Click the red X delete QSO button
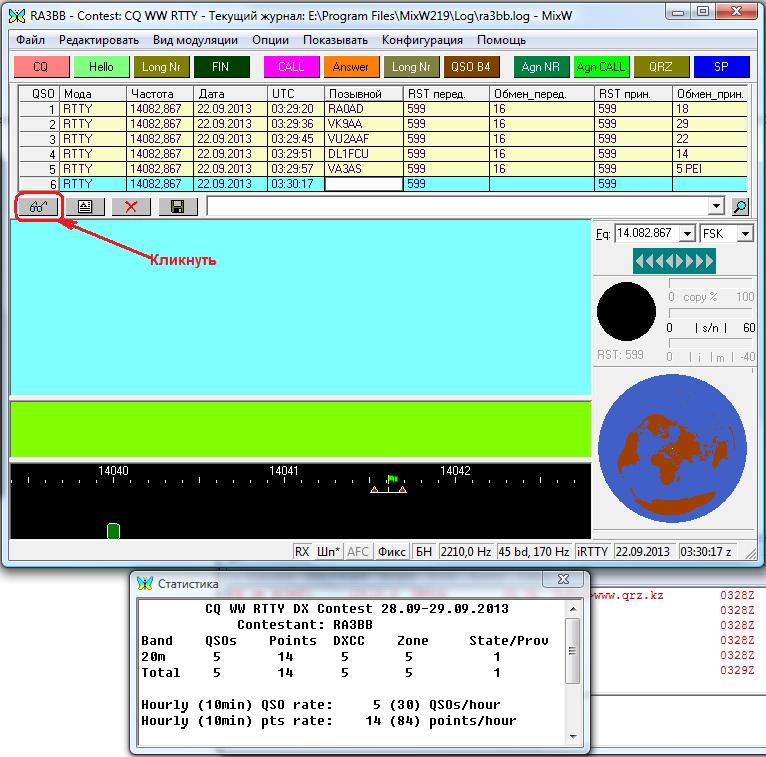Image resolution: width=766 pixels, height=757 pixels. (x=131, y=207)
